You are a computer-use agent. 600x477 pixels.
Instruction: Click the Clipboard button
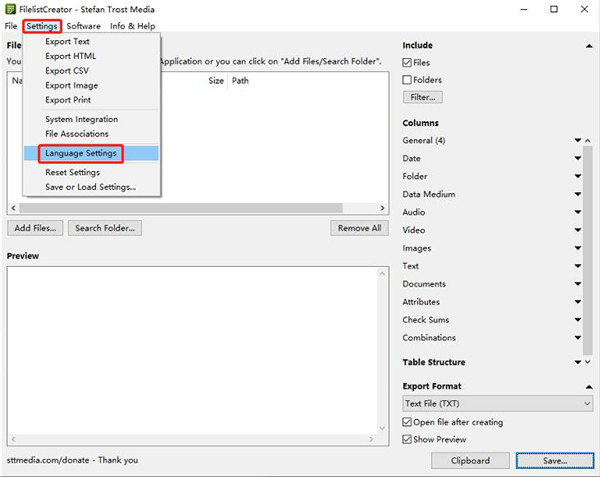coord(469,461)
